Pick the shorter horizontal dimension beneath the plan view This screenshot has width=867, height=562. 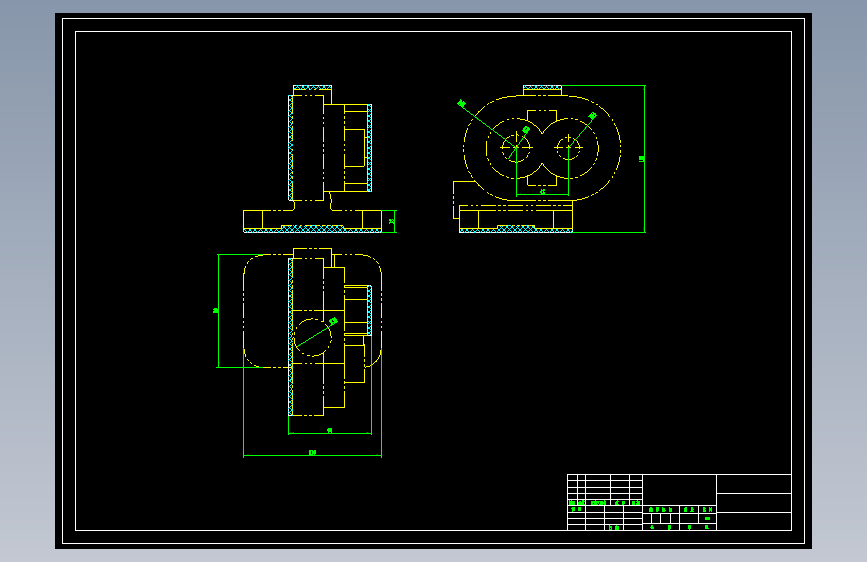click(x=330, y=433)
